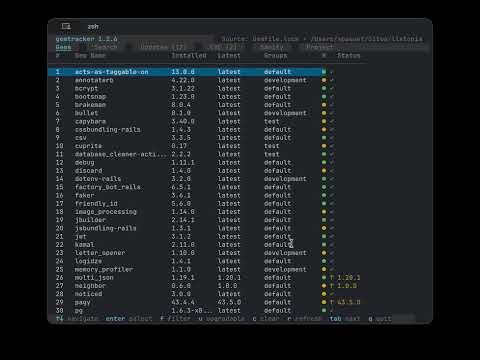Click the tab next footer hint
480x360 pixels.
tap(345, 319)
